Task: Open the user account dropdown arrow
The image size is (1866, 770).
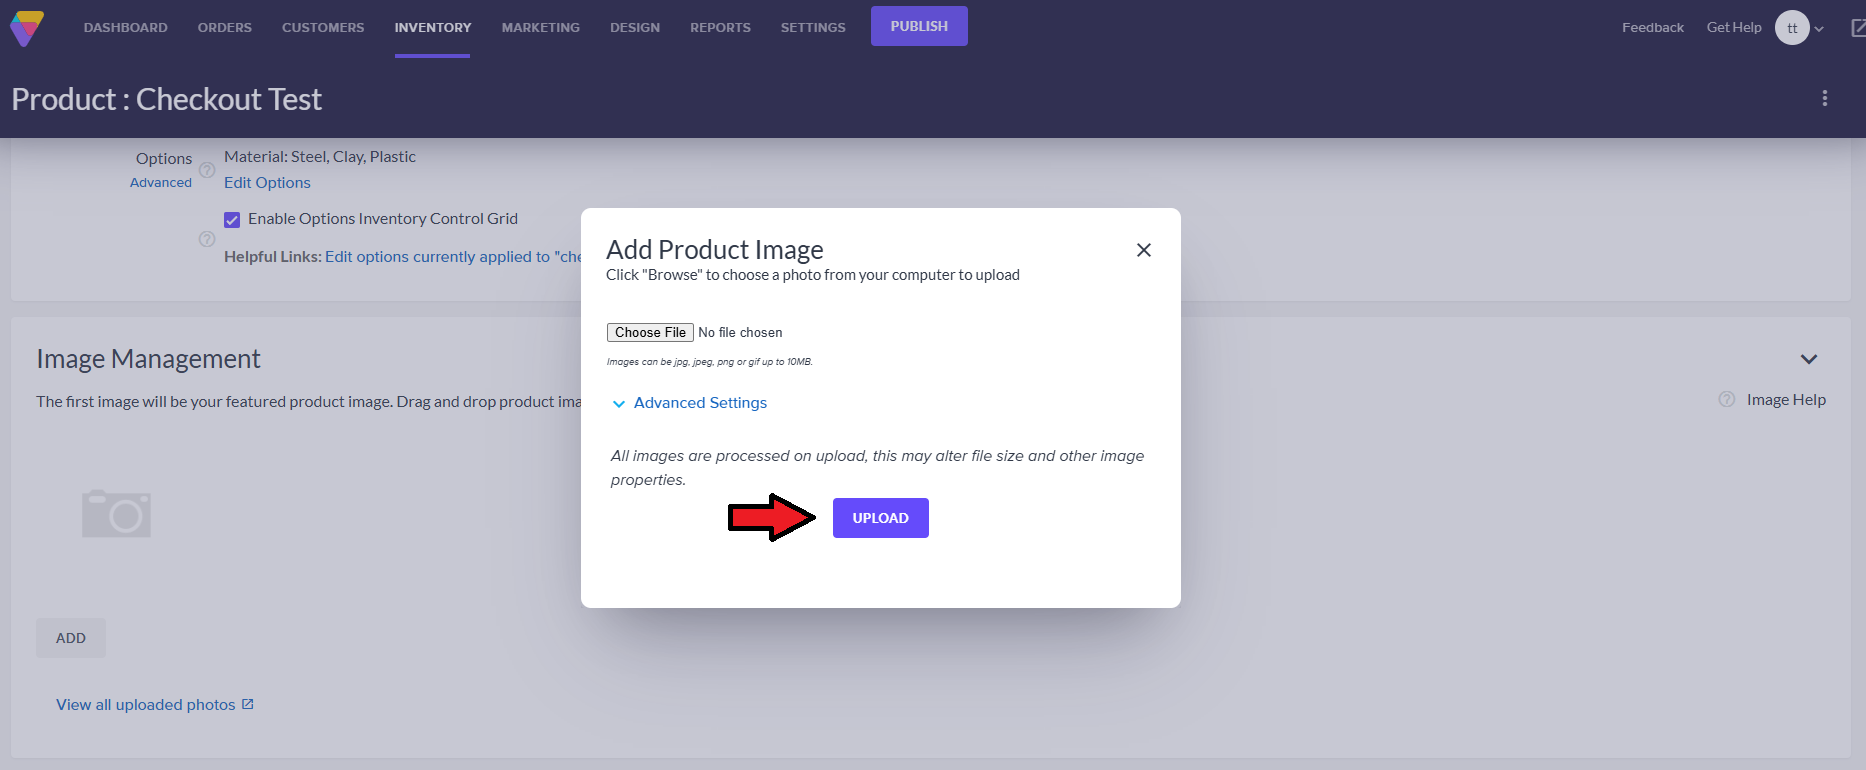Action: point(1819,29)
